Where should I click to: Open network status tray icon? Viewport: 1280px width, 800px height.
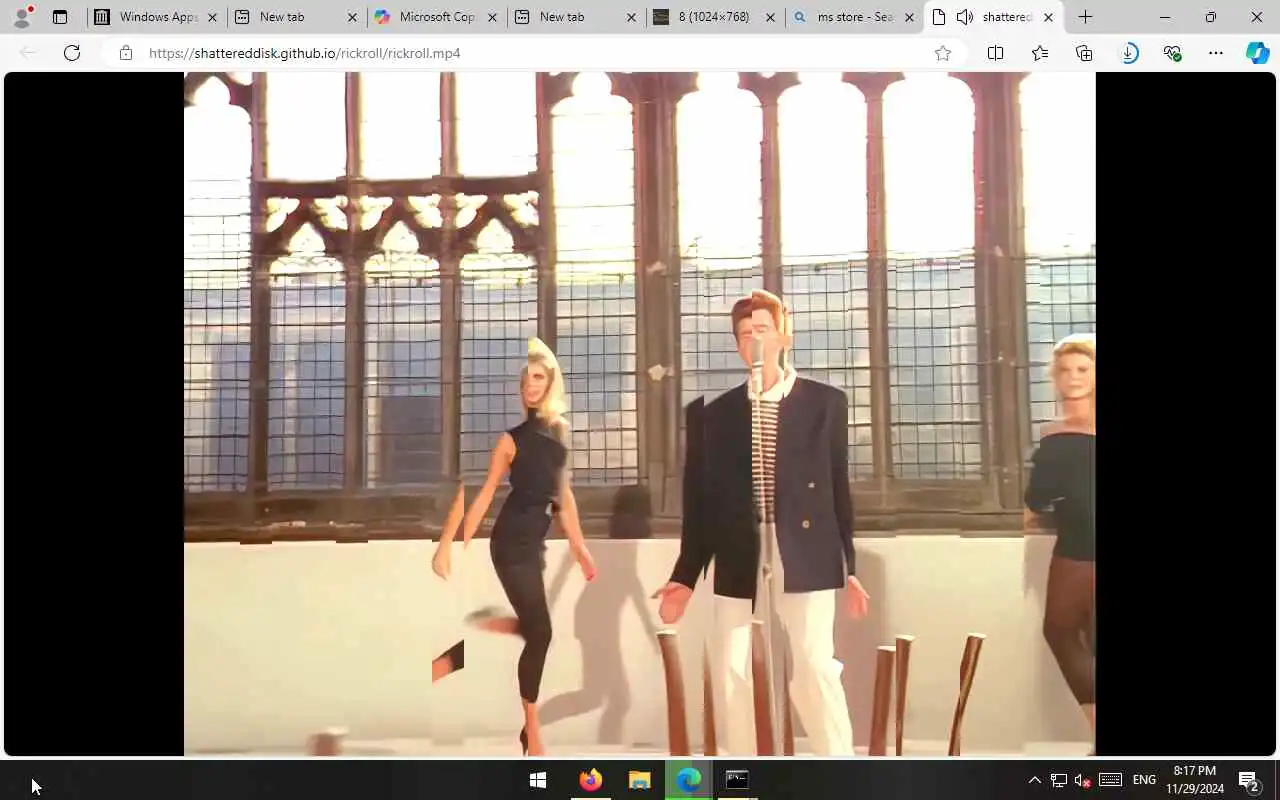point(1059,780)
